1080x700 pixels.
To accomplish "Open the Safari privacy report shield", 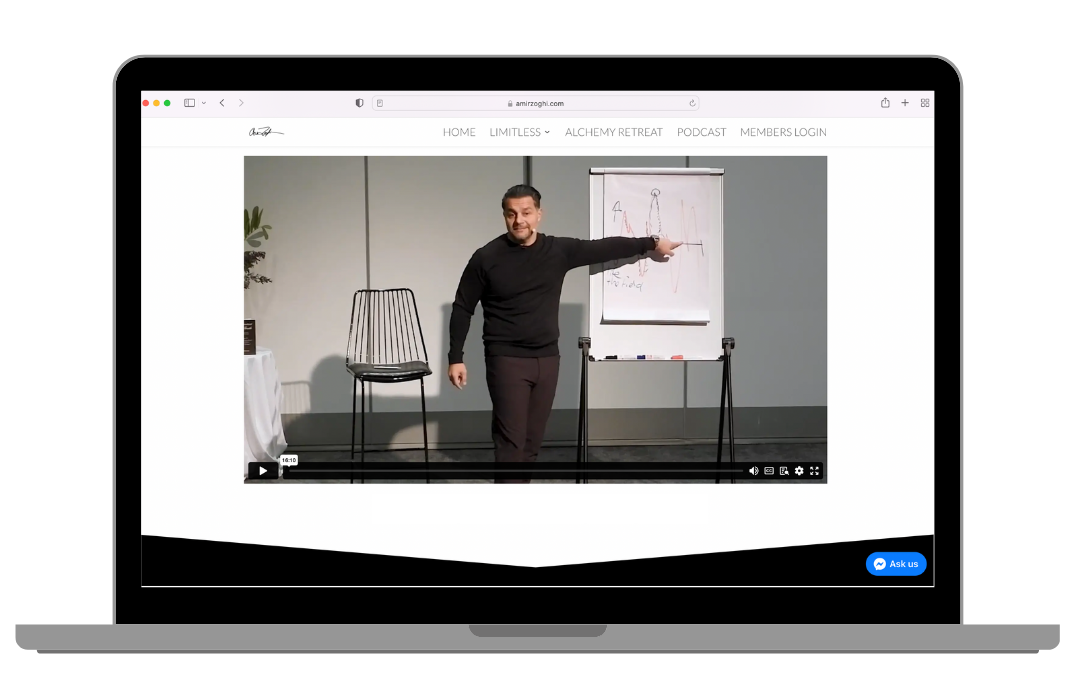I will click(360, 103).
